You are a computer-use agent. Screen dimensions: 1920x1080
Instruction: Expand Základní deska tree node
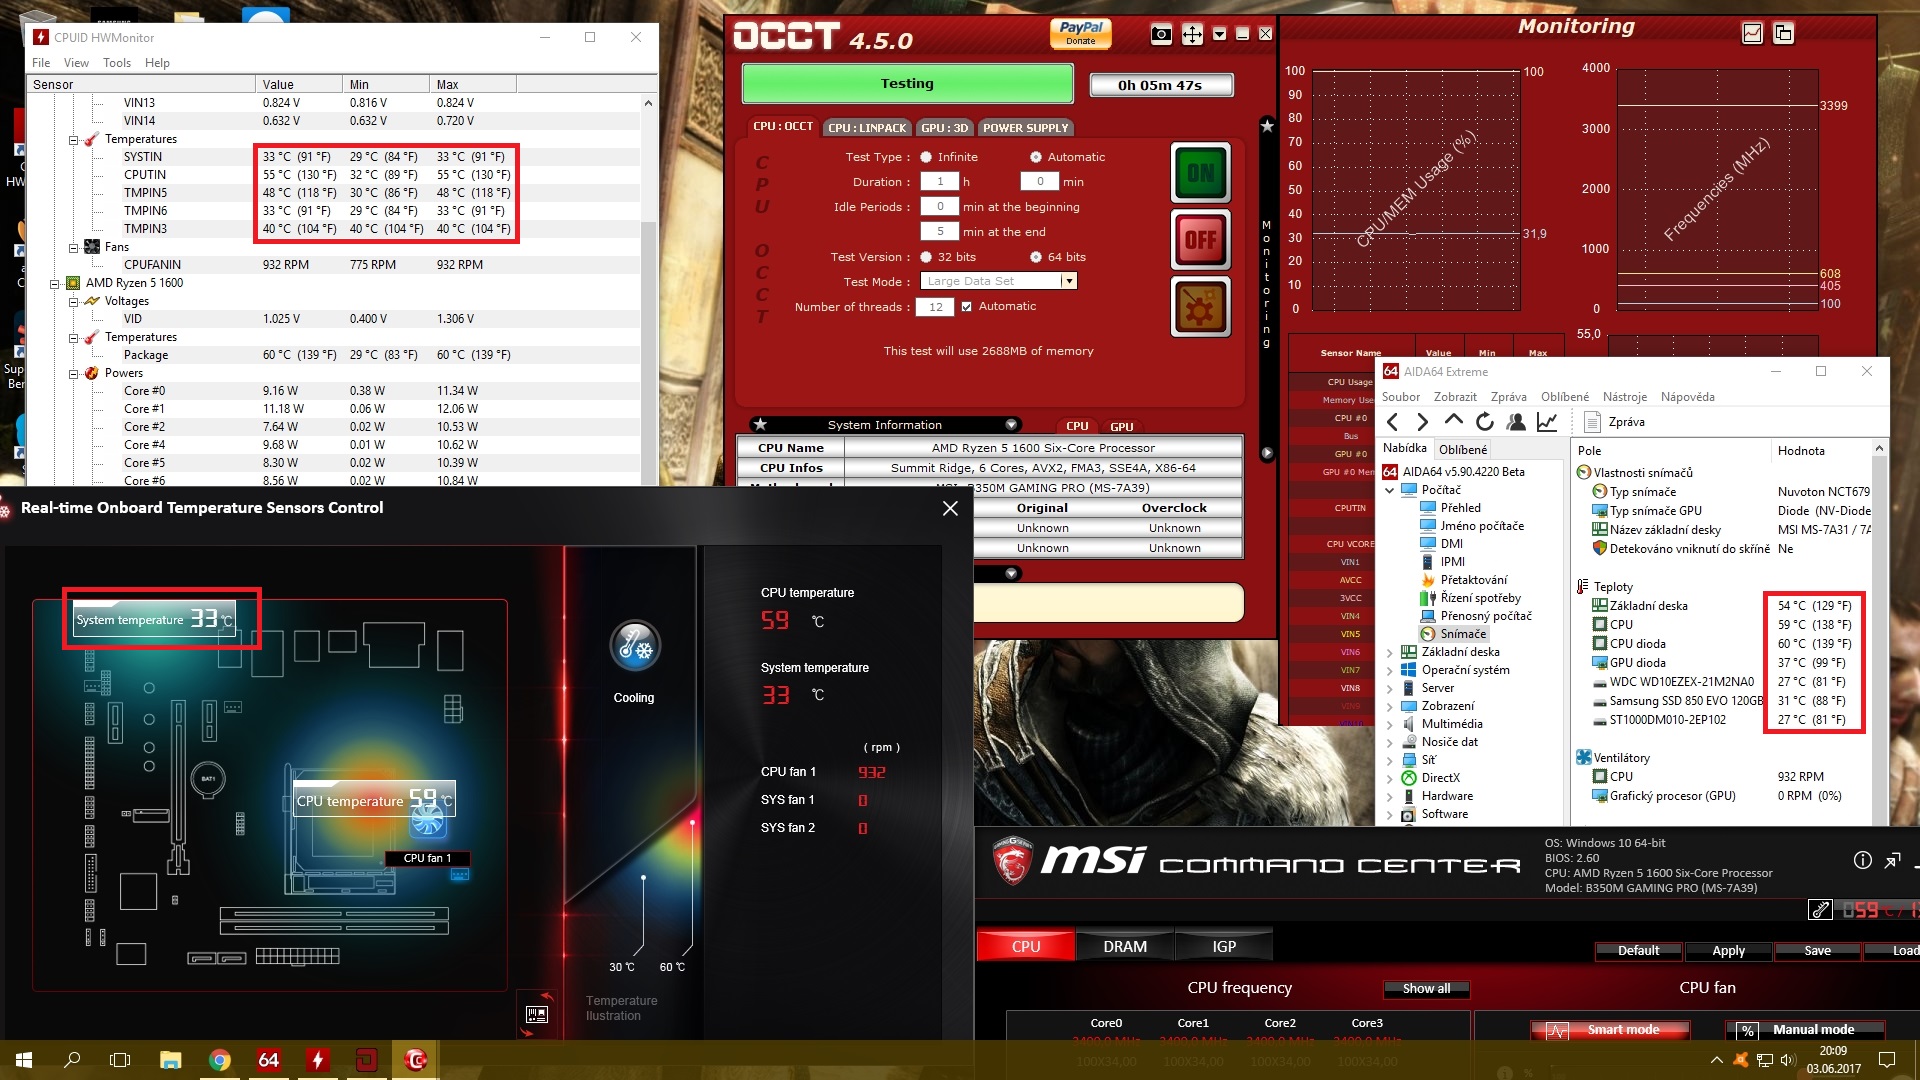point(1389,652)
